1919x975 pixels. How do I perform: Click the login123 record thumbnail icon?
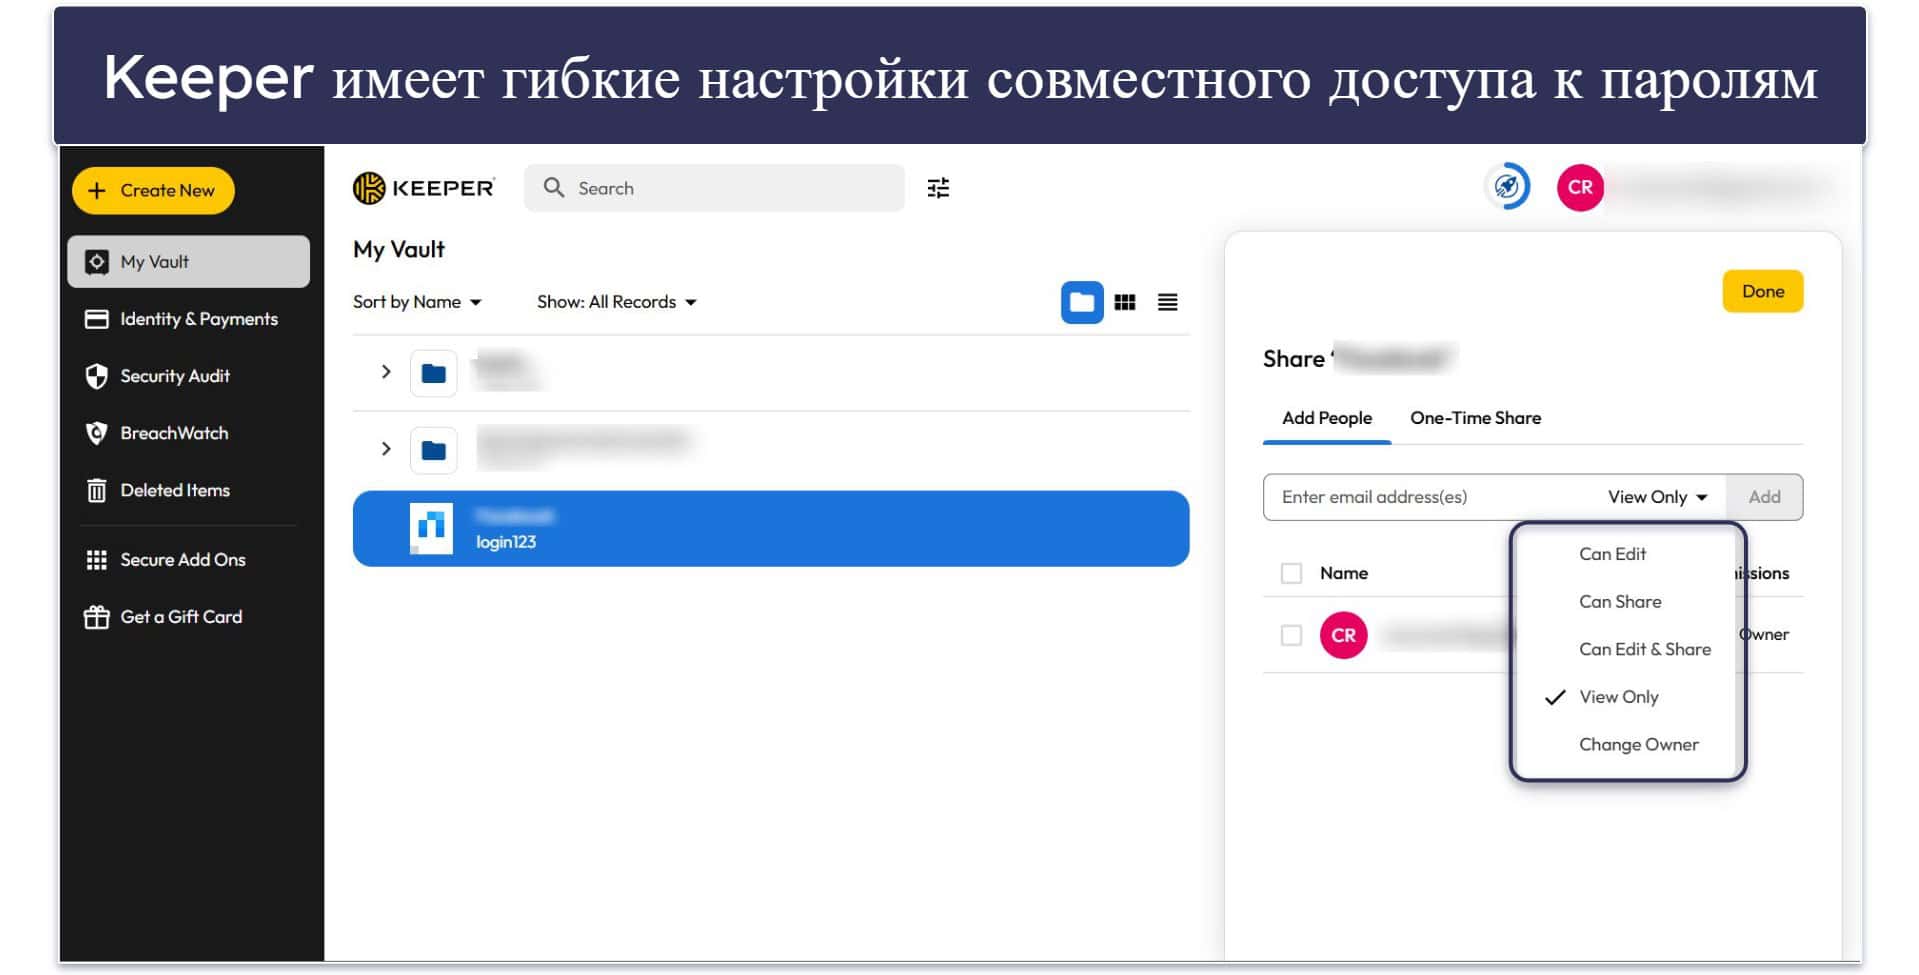tap(432, 528)
